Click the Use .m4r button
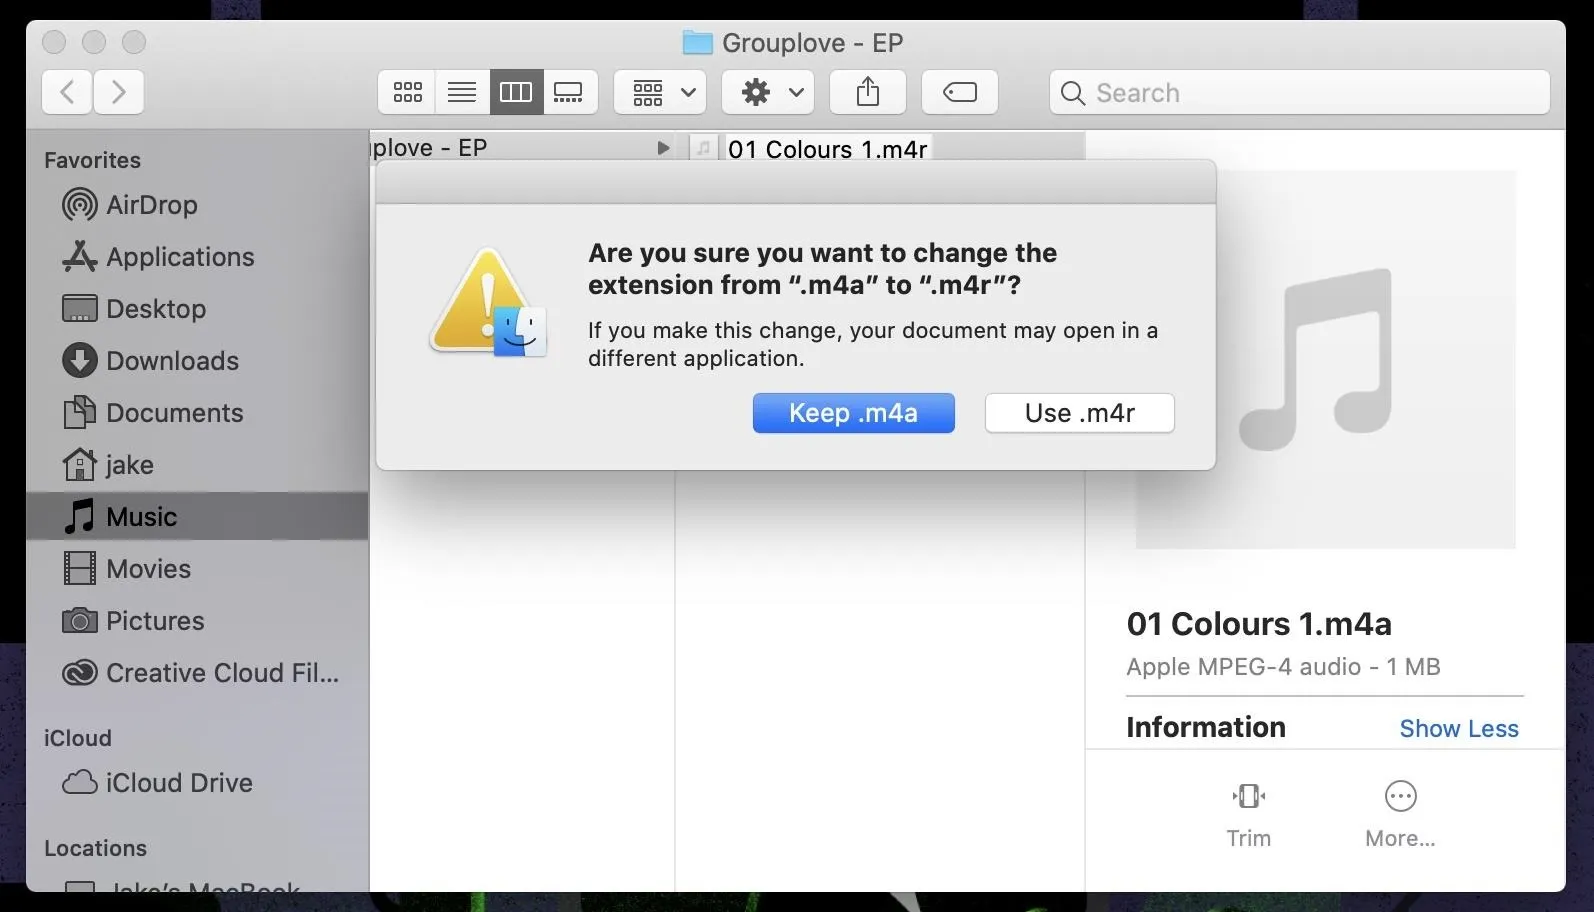This screenshot has height=912, width=1594. click(x=1080, y=413)
